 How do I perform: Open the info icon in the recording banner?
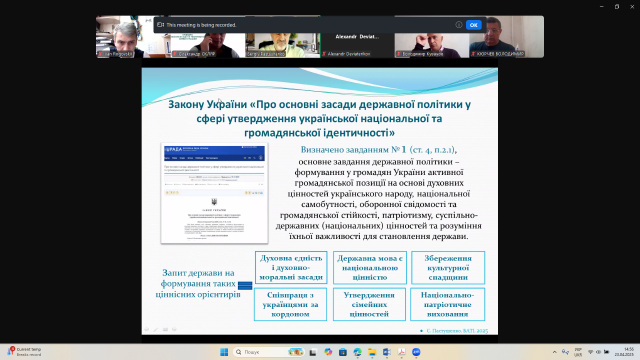(x=459, y=25)
